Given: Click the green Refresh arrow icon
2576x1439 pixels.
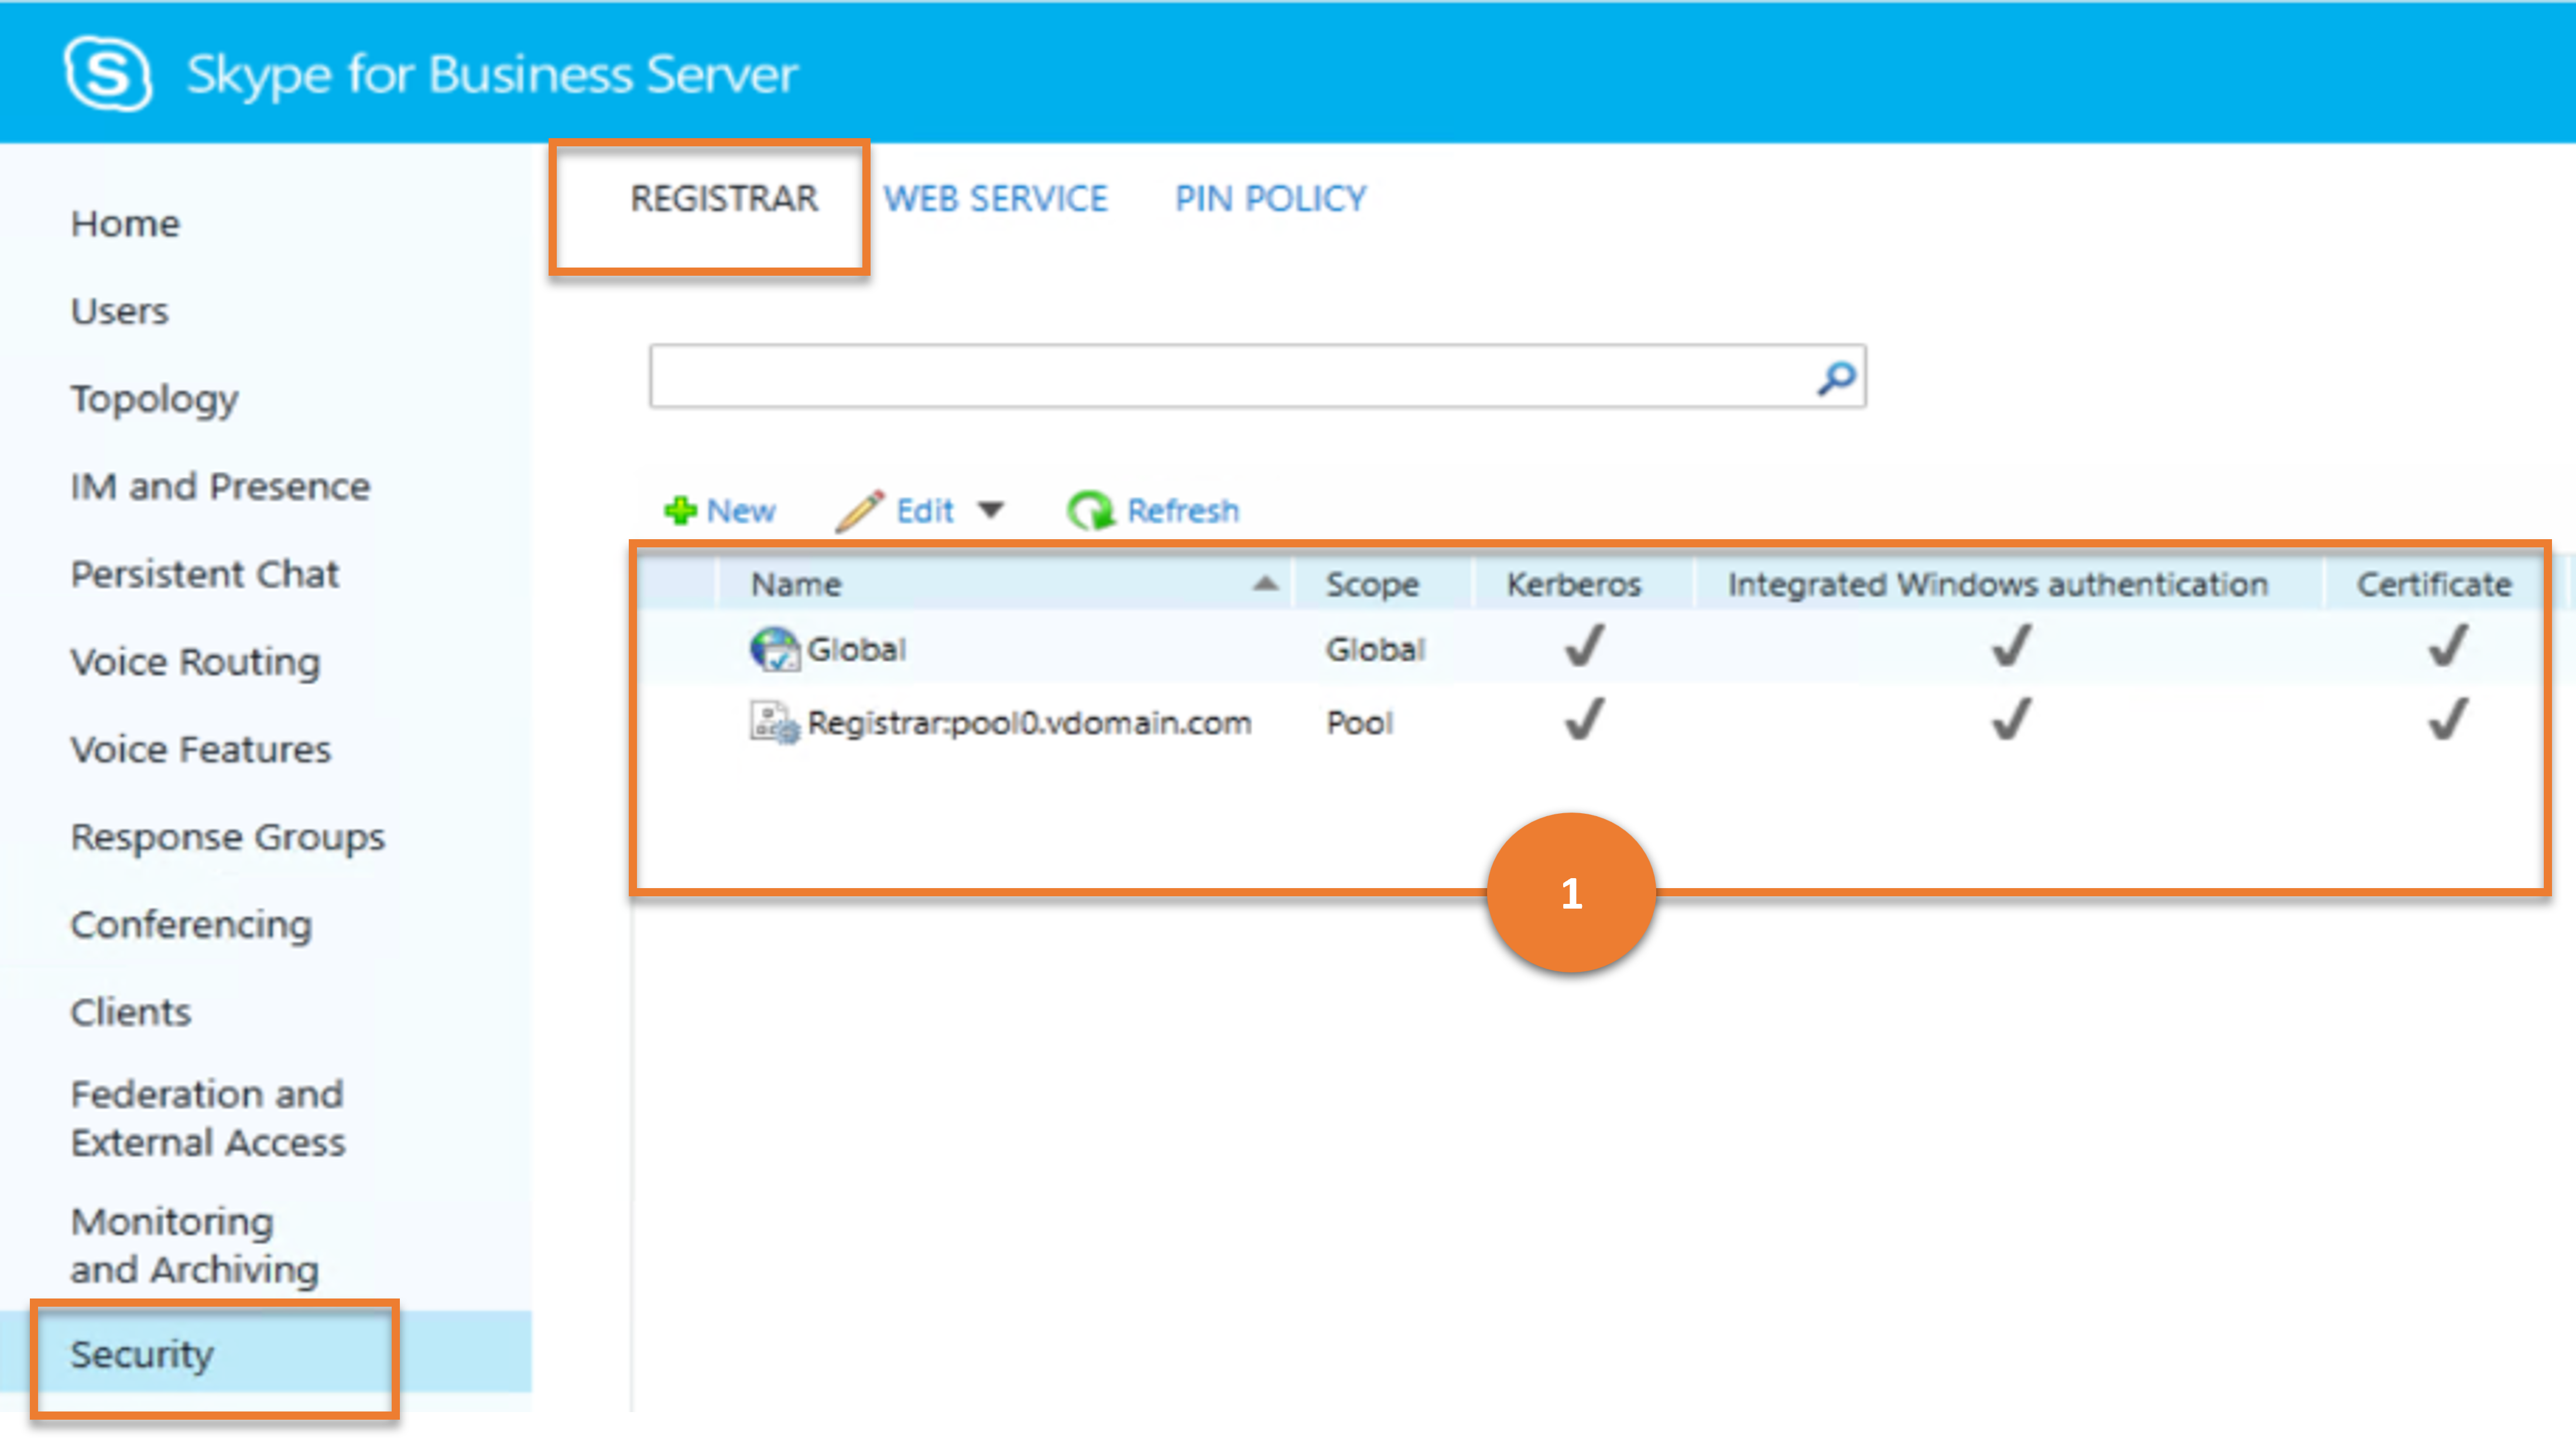Looking at the screenshot, I should (x=1090, y=510).
